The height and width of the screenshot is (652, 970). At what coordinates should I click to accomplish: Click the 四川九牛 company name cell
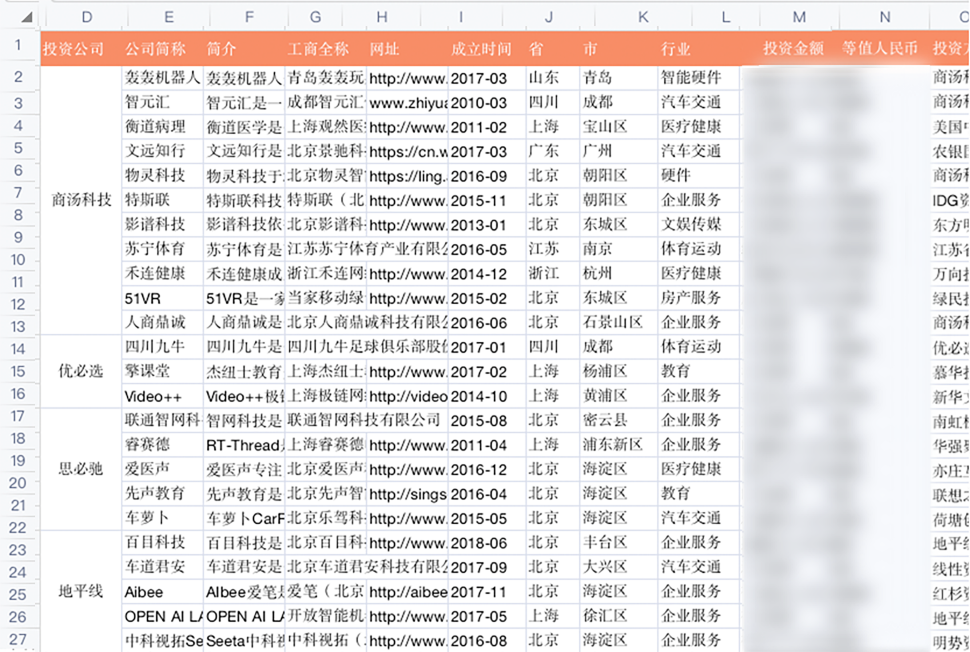(x=163, y=346)
